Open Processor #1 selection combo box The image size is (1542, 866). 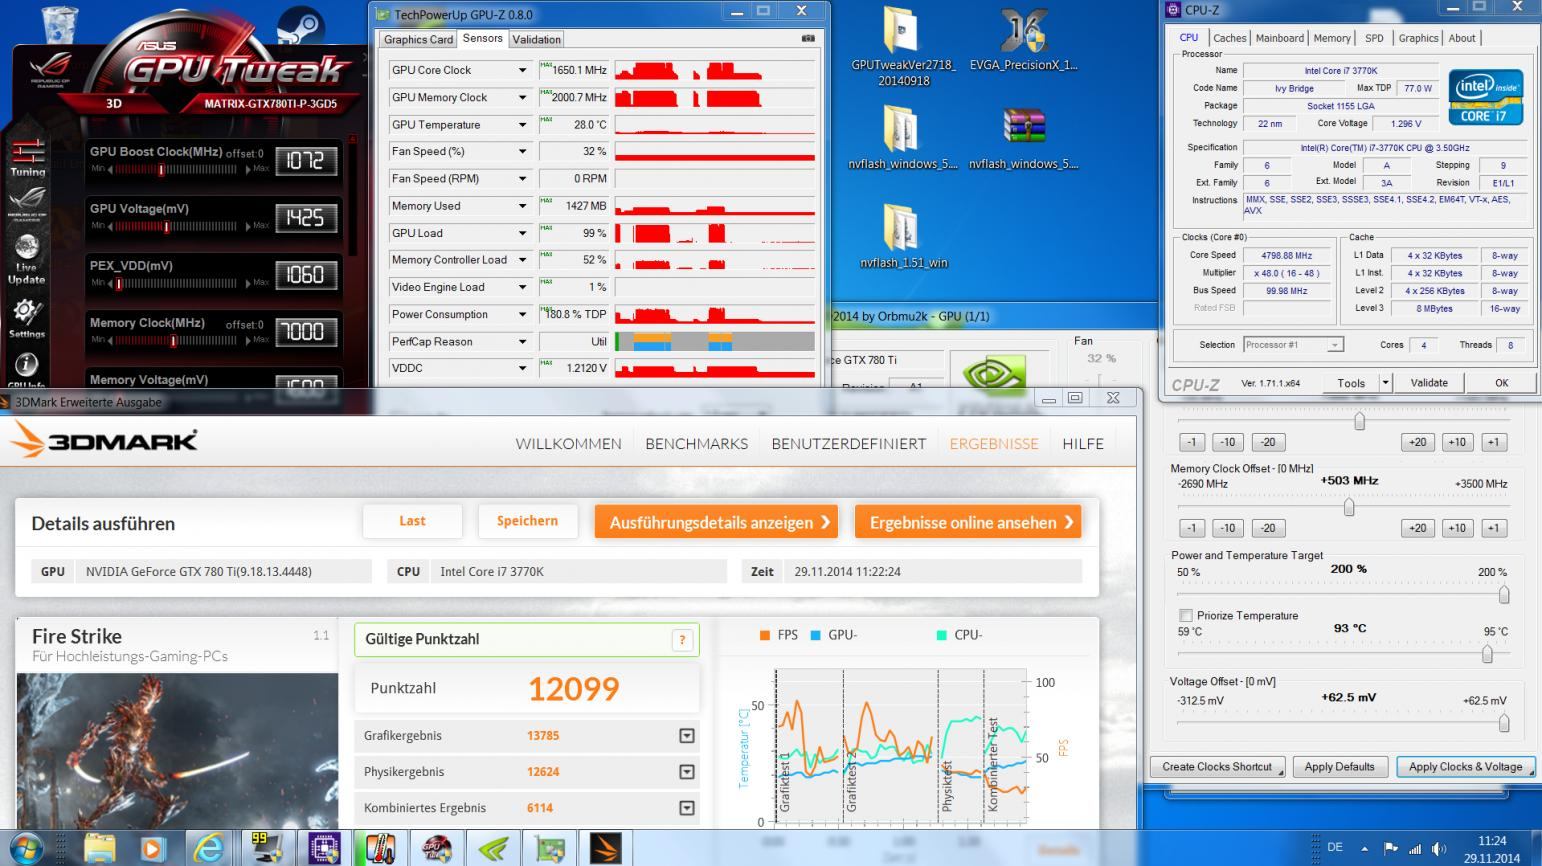click(1293, 344)
